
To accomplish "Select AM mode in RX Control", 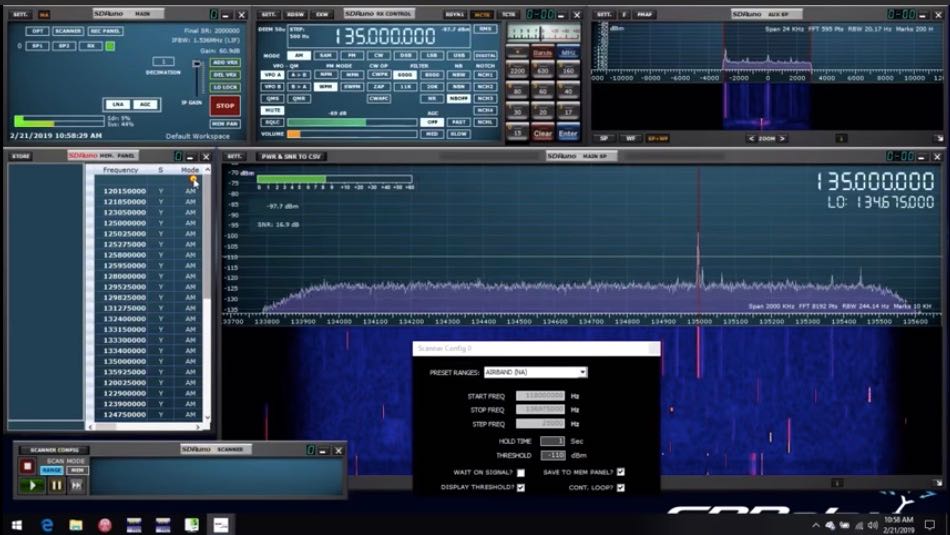I will pyautogui.click(x=299, y=55).
